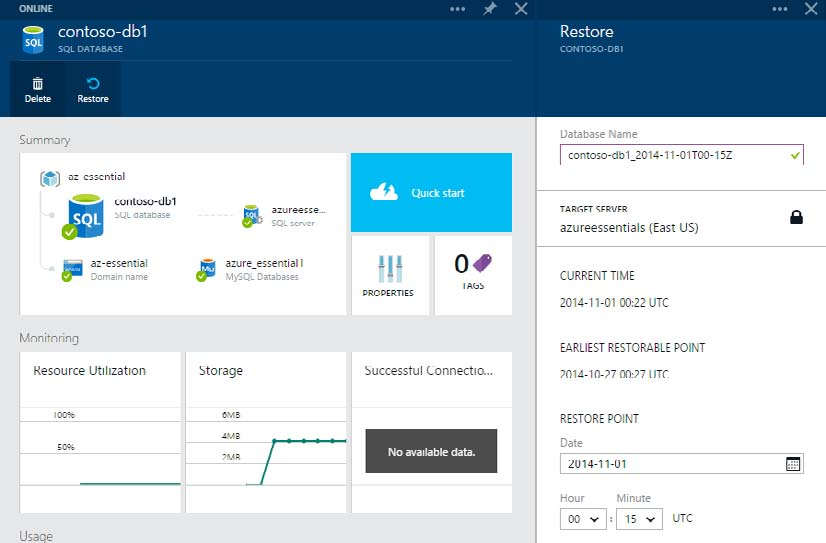This screenshot has width=826, height=543.
Task: Close the Restore blade
Action: click(x=810, y=9)
